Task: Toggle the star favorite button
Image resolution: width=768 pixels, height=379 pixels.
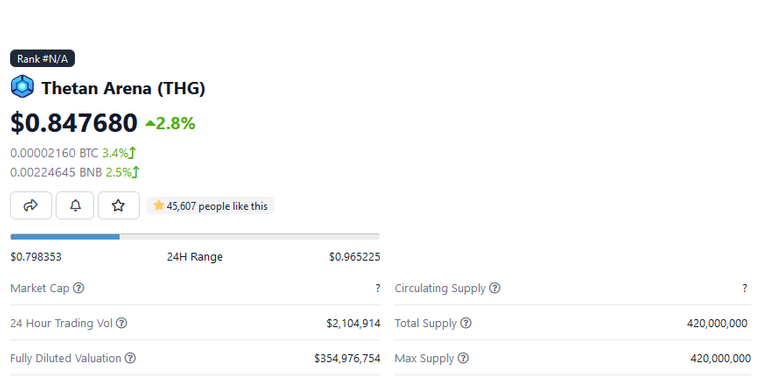Action: pyautogui.click(x=119, y=206)
